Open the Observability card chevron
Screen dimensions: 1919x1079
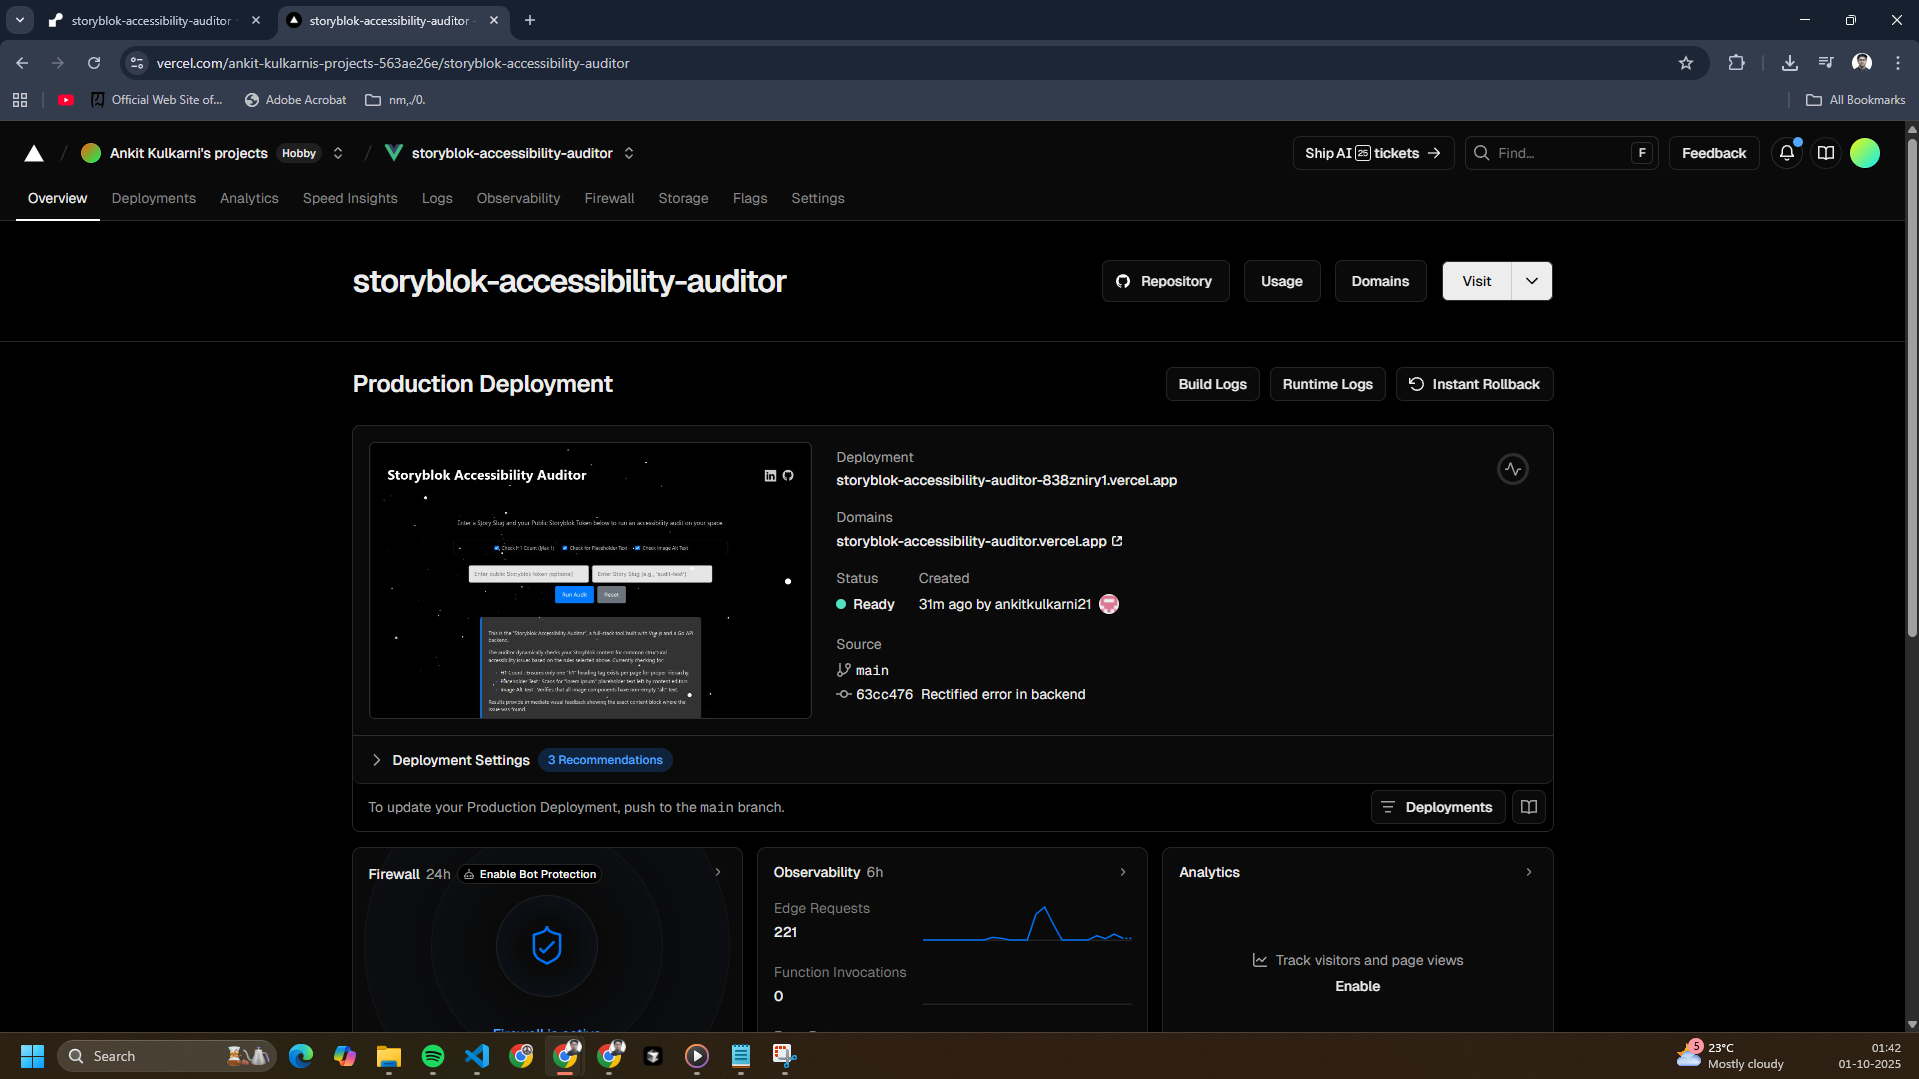pos(1123,872)
